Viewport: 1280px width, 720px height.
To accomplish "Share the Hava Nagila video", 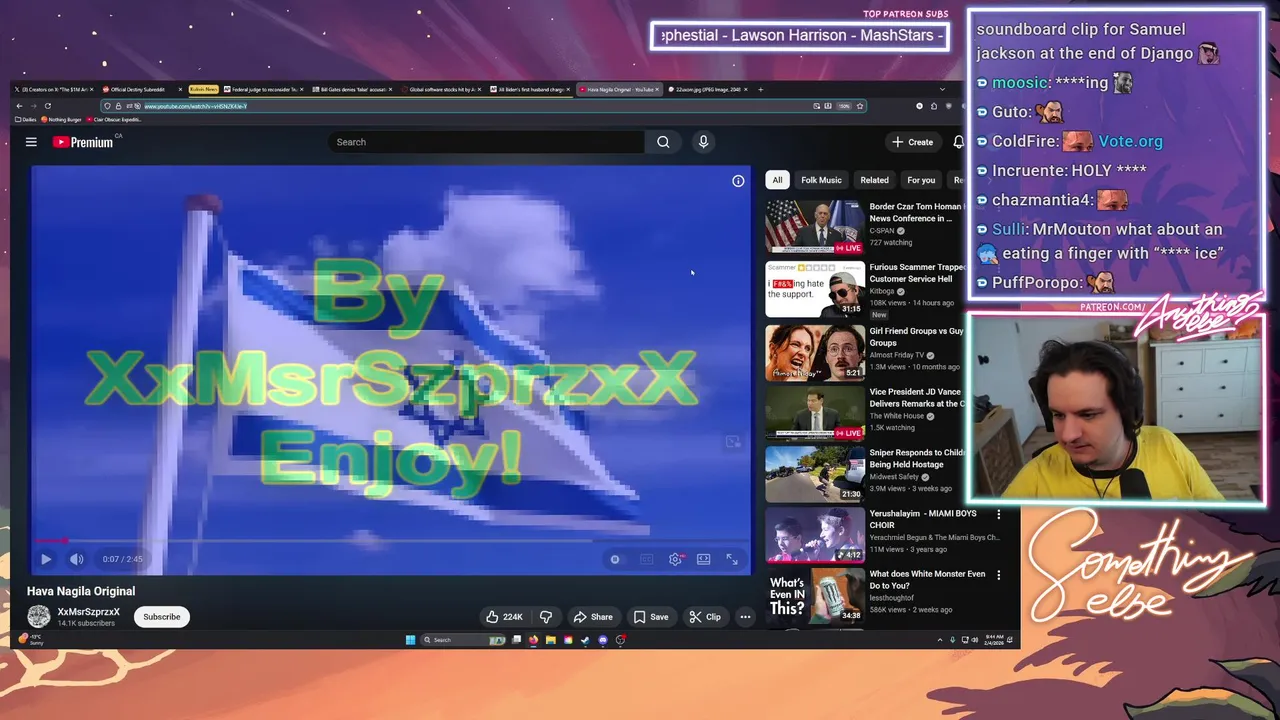I will click(x=592, y=617).
